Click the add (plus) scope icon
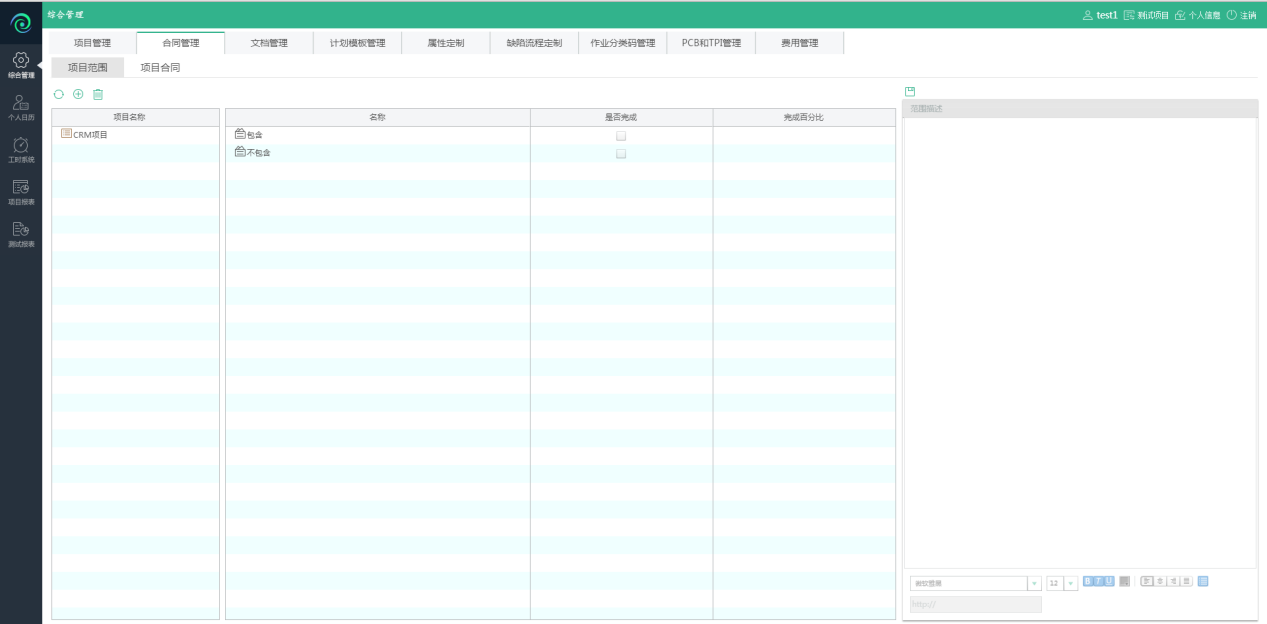1267x624 pixels. [78, 94]
